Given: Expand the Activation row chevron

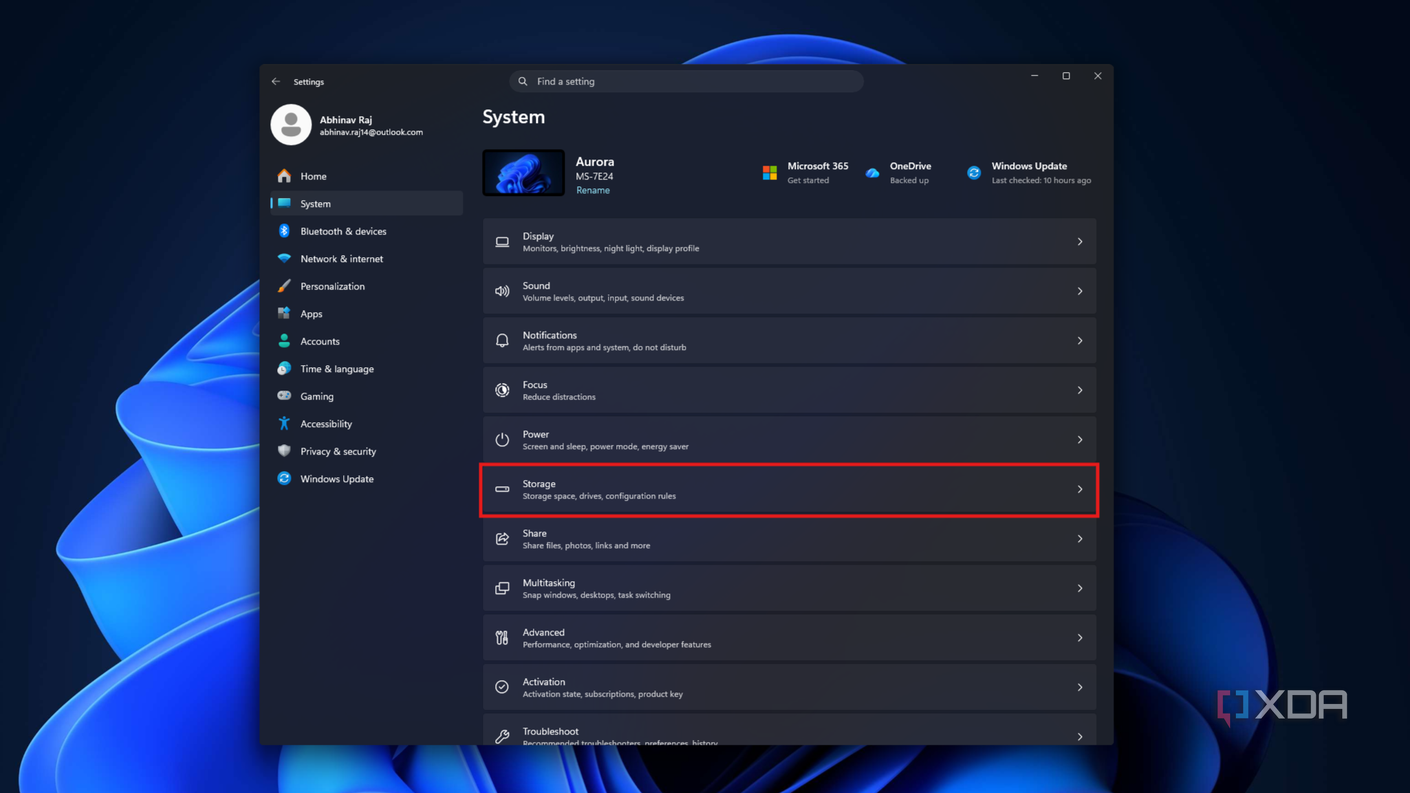Looking at the screenshot, I should (1080, 687).
